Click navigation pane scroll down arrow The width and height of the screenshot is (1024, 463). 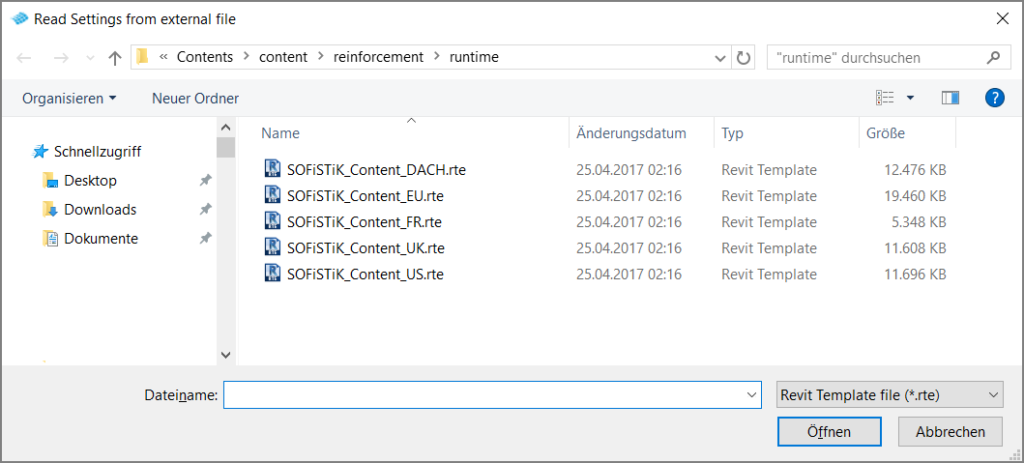[226, 355]
